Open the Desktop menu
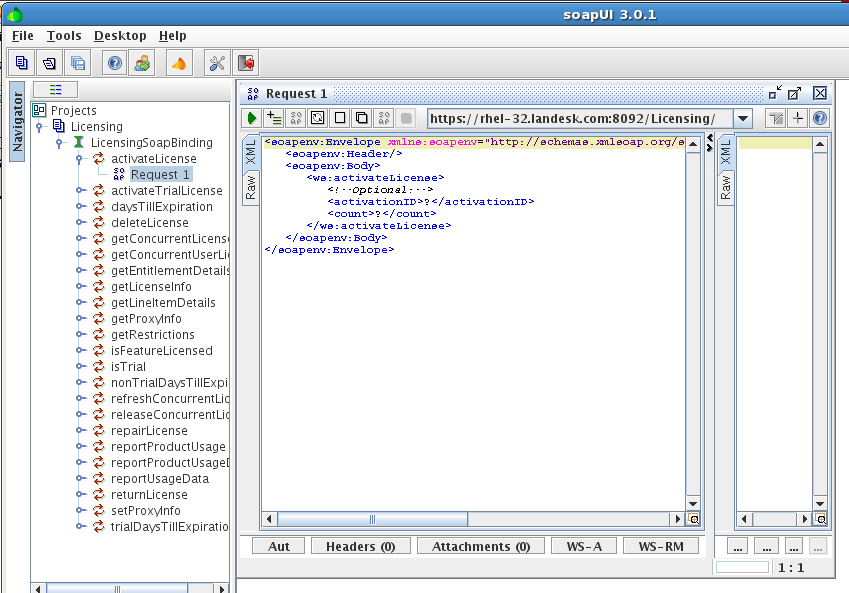849x593 pixels. point(120,36)
